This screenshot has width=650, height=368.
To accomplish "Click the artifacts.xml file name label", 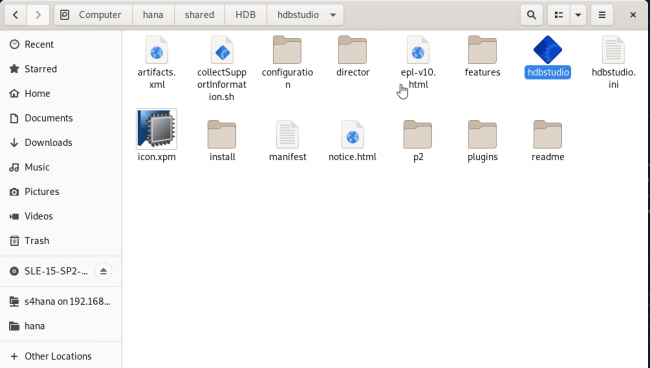I will pyautogui.click(x=157, y=78).
